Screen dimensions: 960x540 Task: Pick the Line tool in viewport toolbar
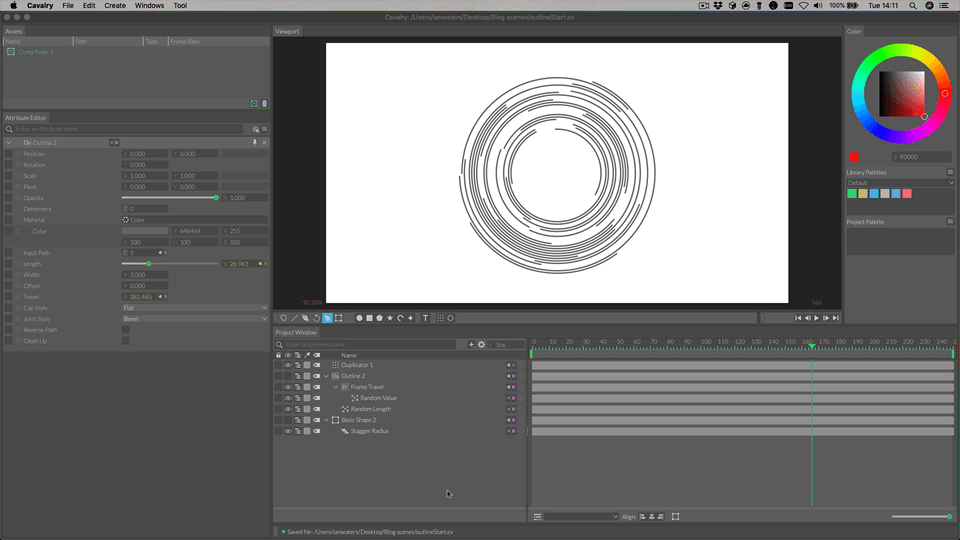[294, 318]
